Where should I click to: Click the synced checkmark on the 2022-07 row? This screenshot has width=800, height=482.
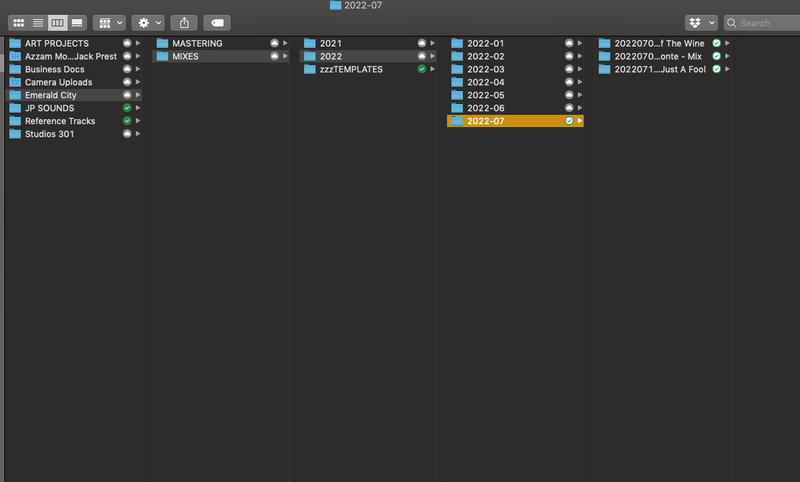pyautogui.click(x=569, y=121)
